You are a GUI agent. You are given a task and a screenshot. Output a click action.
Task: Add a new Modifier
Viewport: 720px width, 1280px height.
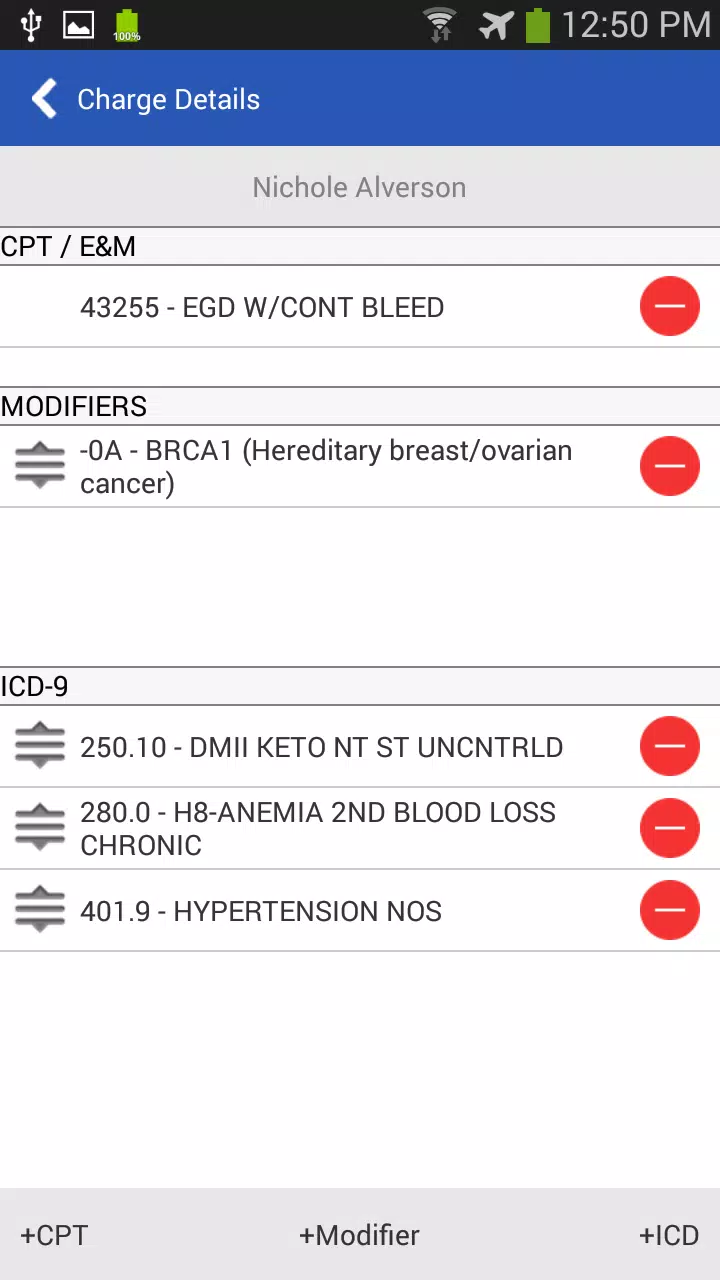coord(359,1235)
